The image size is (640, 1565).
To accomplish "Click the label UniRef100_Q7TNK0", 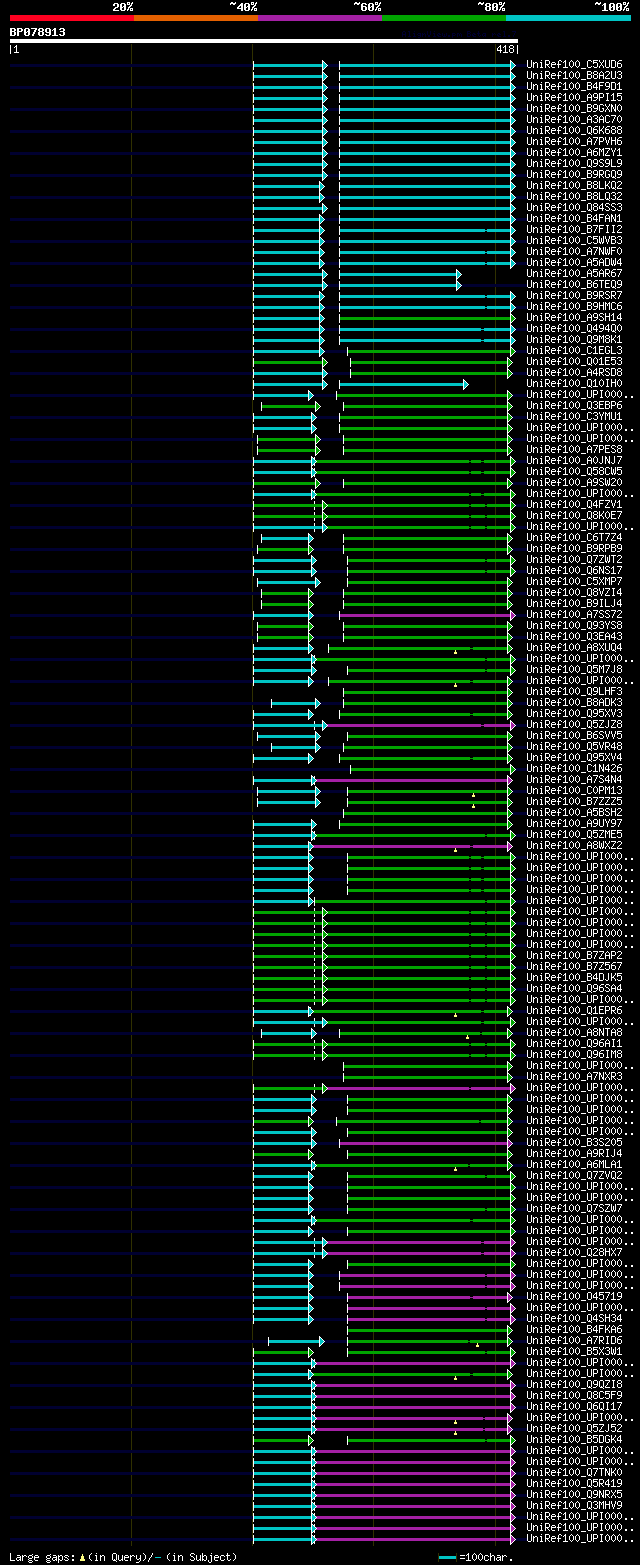I will (x=574, y=1472).
